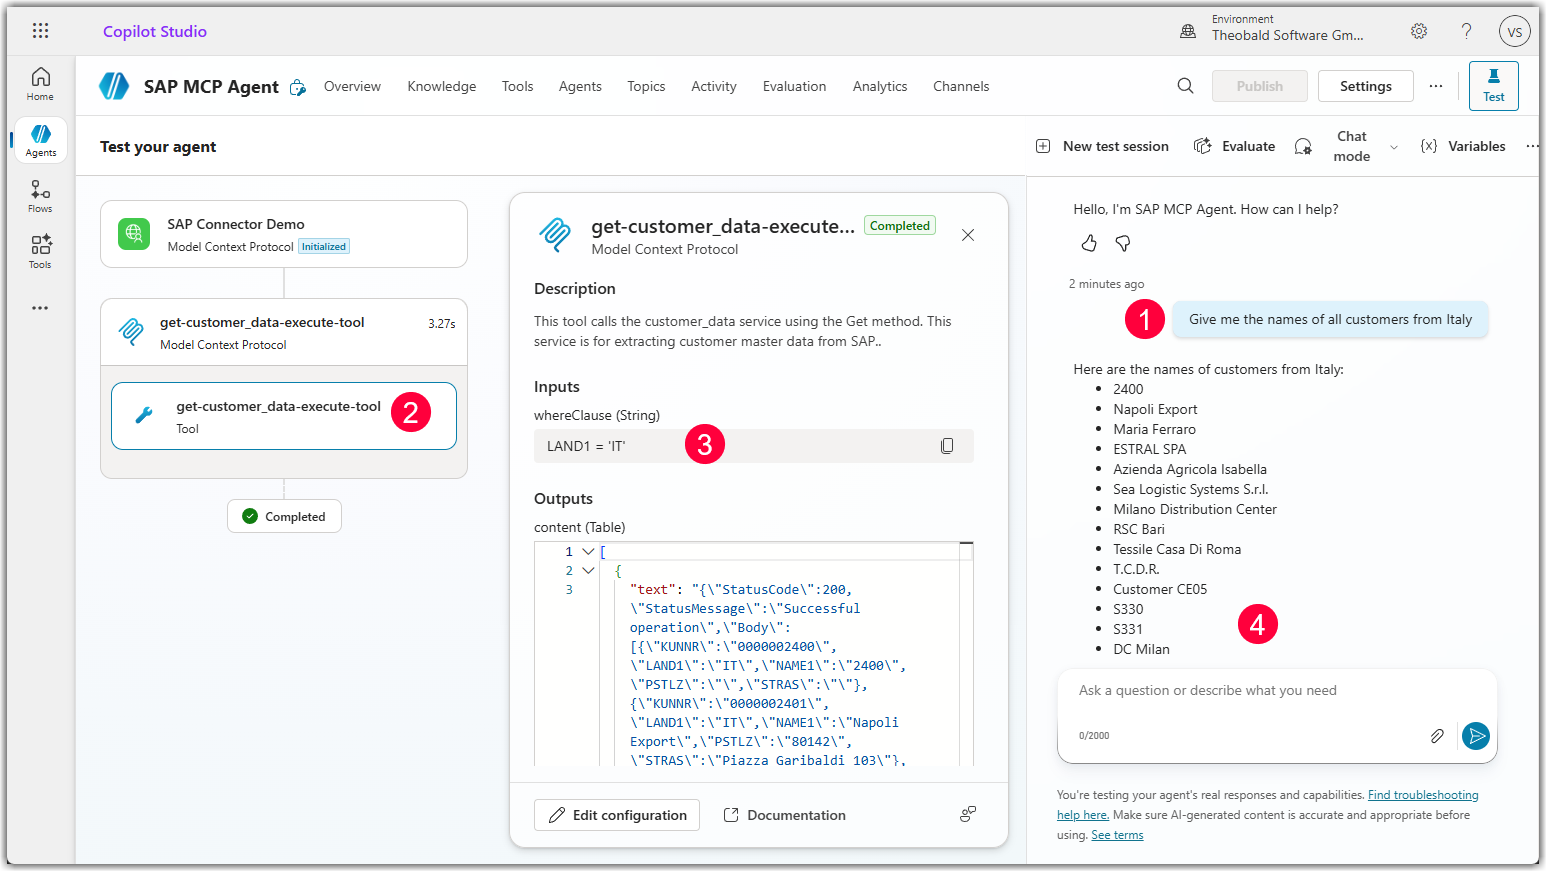
Task: Switch to the Analytics tab
Action: pos(880,86)
